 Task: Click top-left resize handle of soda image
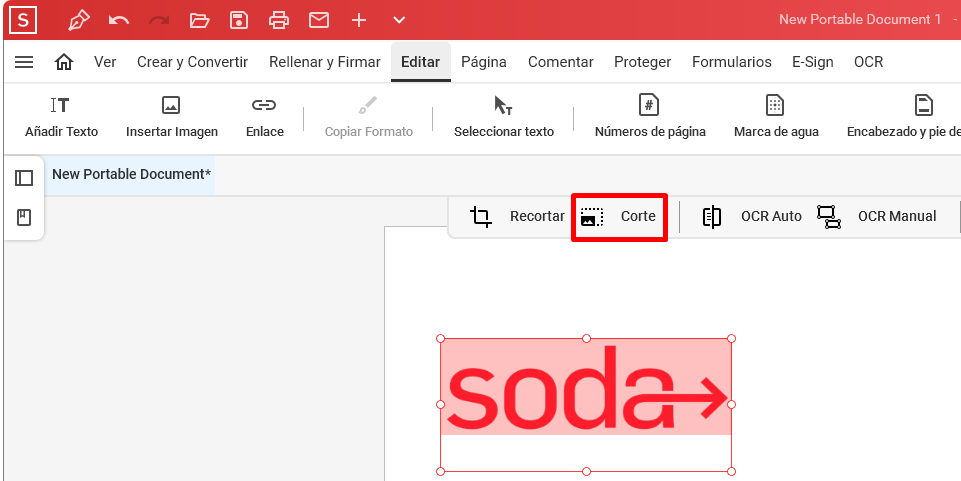pyautogui.click(x=440, y=339)
